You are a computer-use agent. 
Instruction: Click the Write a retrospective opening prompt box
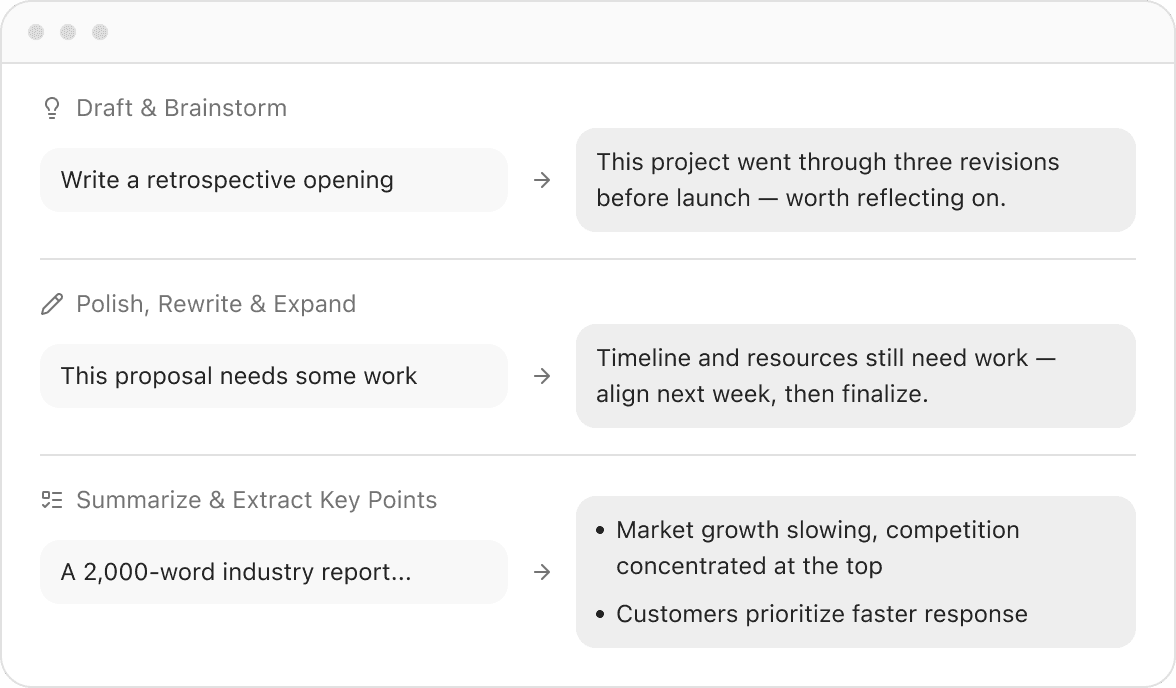coord(274,180)
